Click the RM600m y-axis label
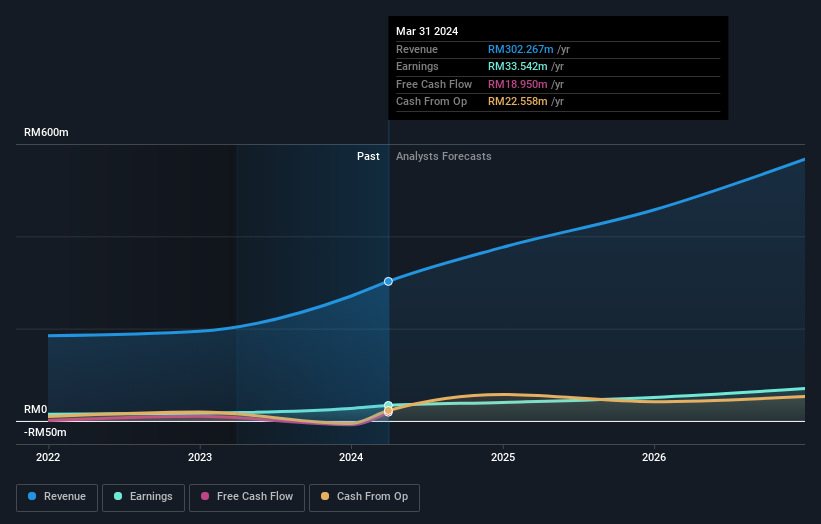Viewport: 821px width, 524px height. click(x=46, y=132)
